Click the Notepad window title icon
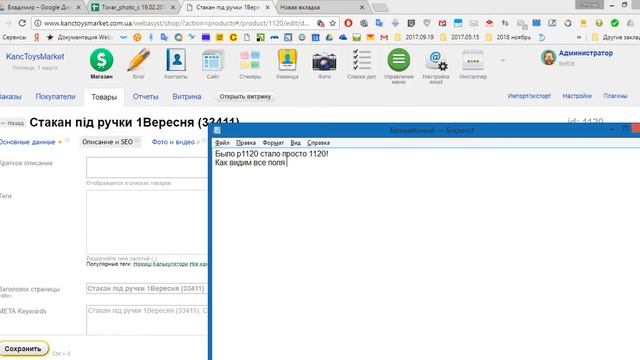The width and height of the screenshot is (640, 360). [217, 130]
